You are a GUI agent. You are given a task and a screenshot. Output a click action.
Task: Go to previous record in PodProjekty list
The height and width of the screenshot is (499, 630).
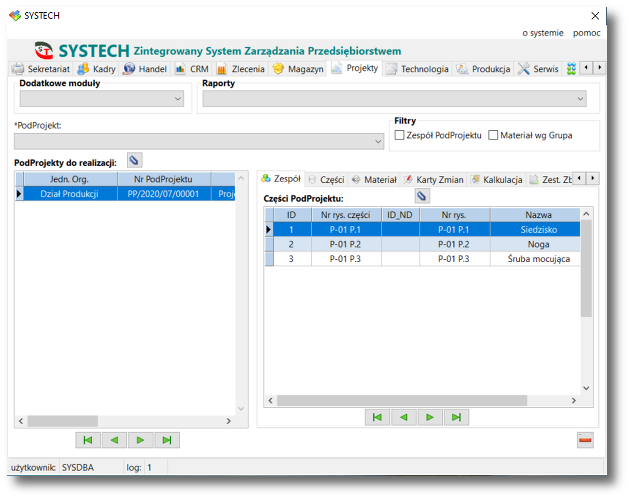coord(115,440)
